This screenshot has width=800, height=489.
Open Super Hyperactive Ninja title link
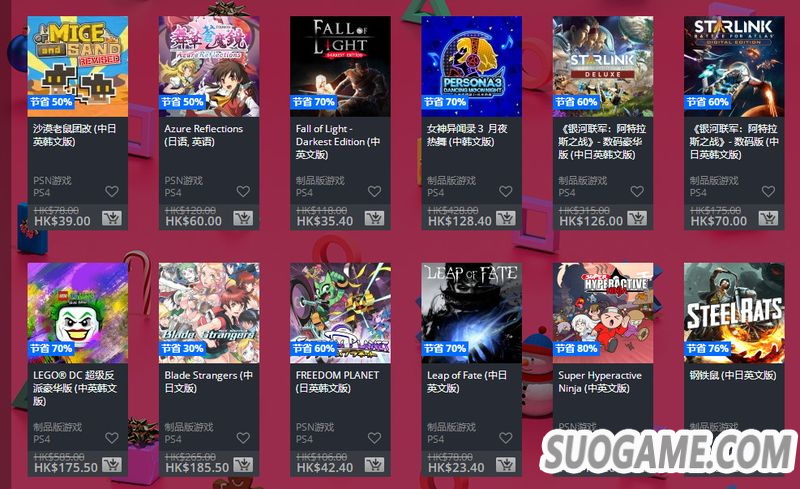(599, 382)
